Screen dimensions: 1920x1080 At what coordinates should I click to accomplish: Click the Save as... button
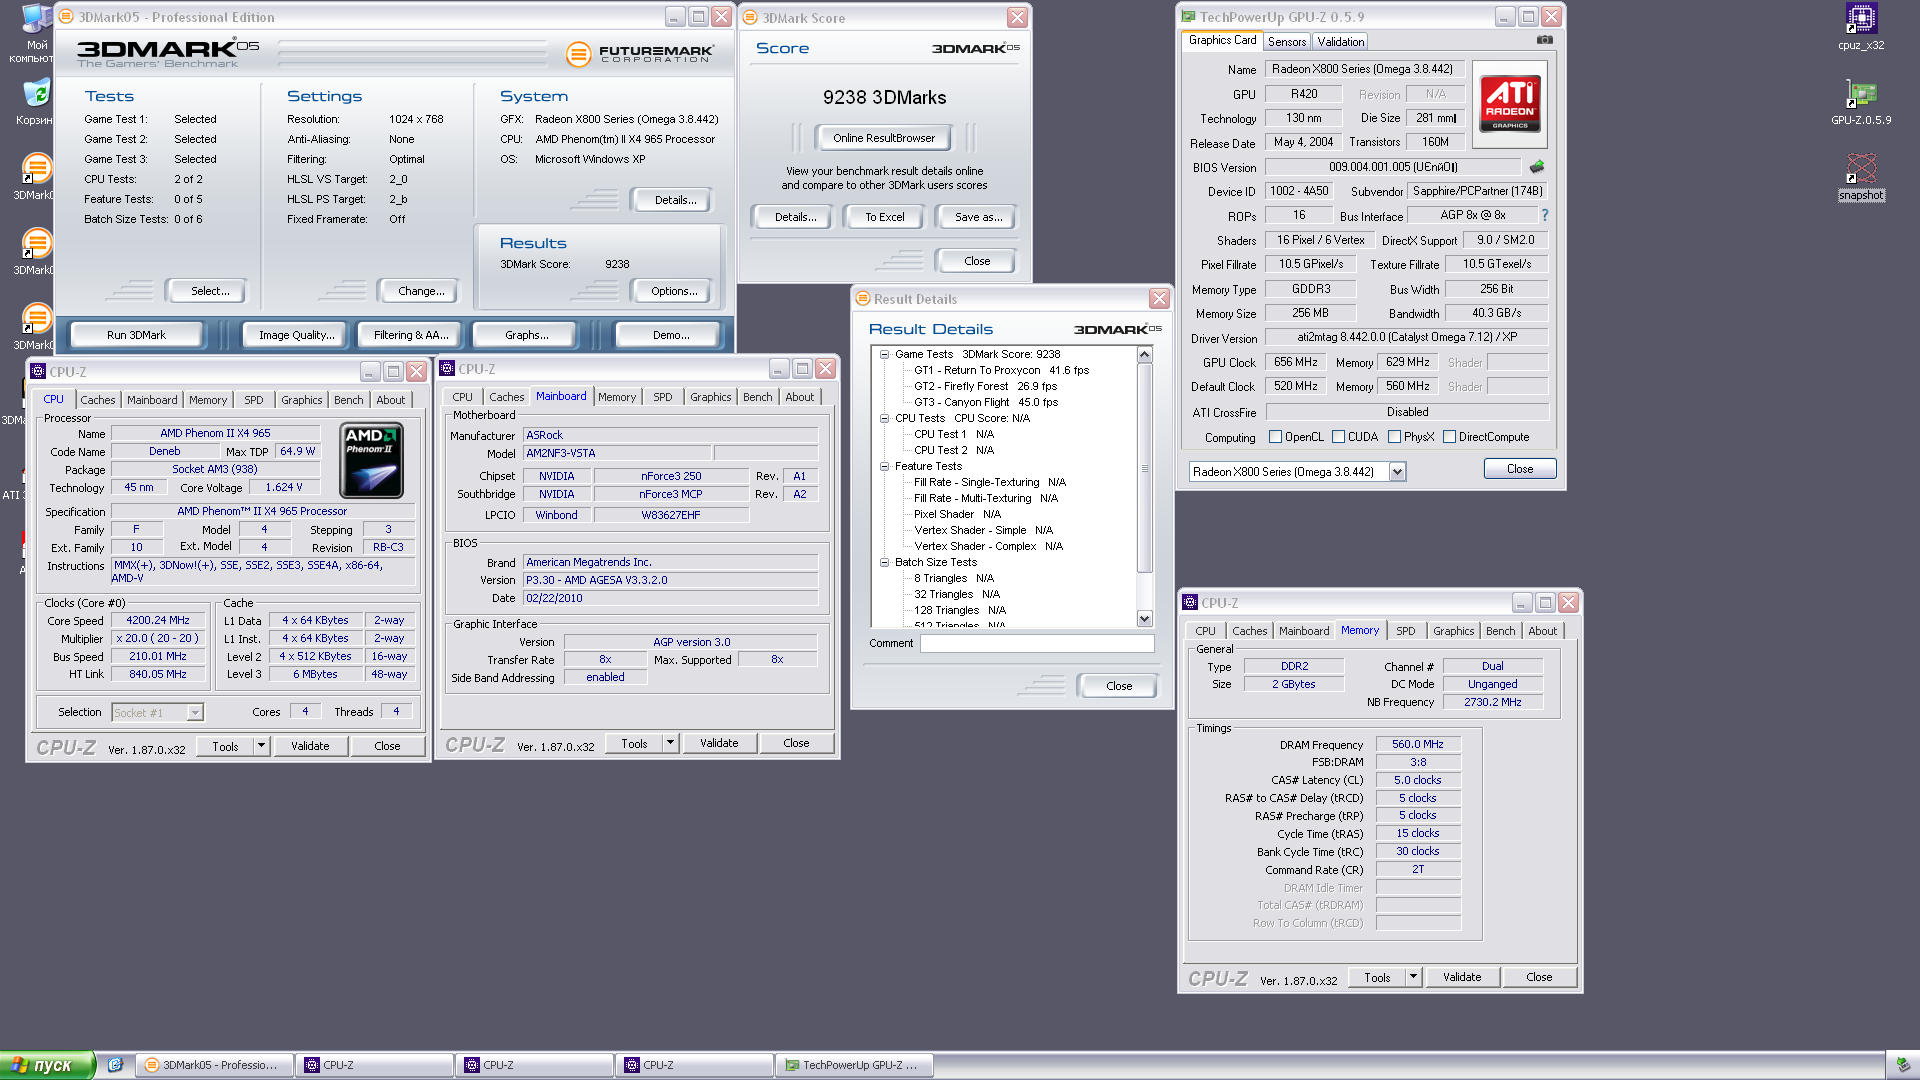coord(978,217)
